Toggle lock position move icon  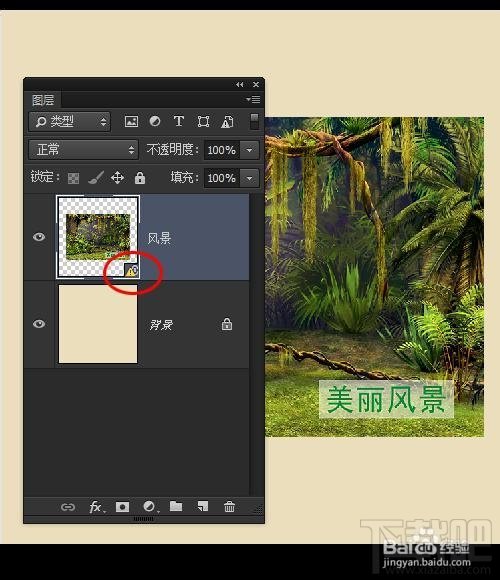point(117,178)
